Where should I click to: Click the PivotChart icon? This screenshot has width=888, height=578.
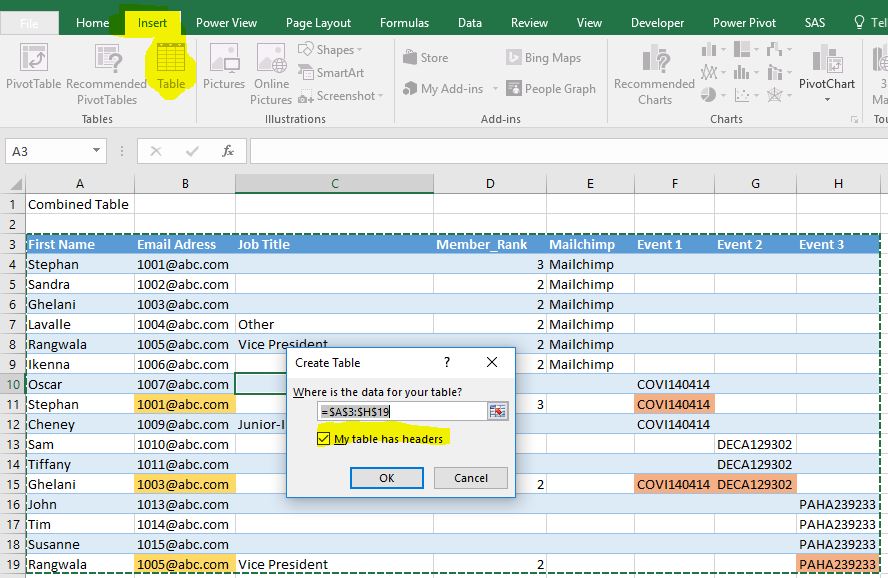pyautogui.click(x=827, y=59)
